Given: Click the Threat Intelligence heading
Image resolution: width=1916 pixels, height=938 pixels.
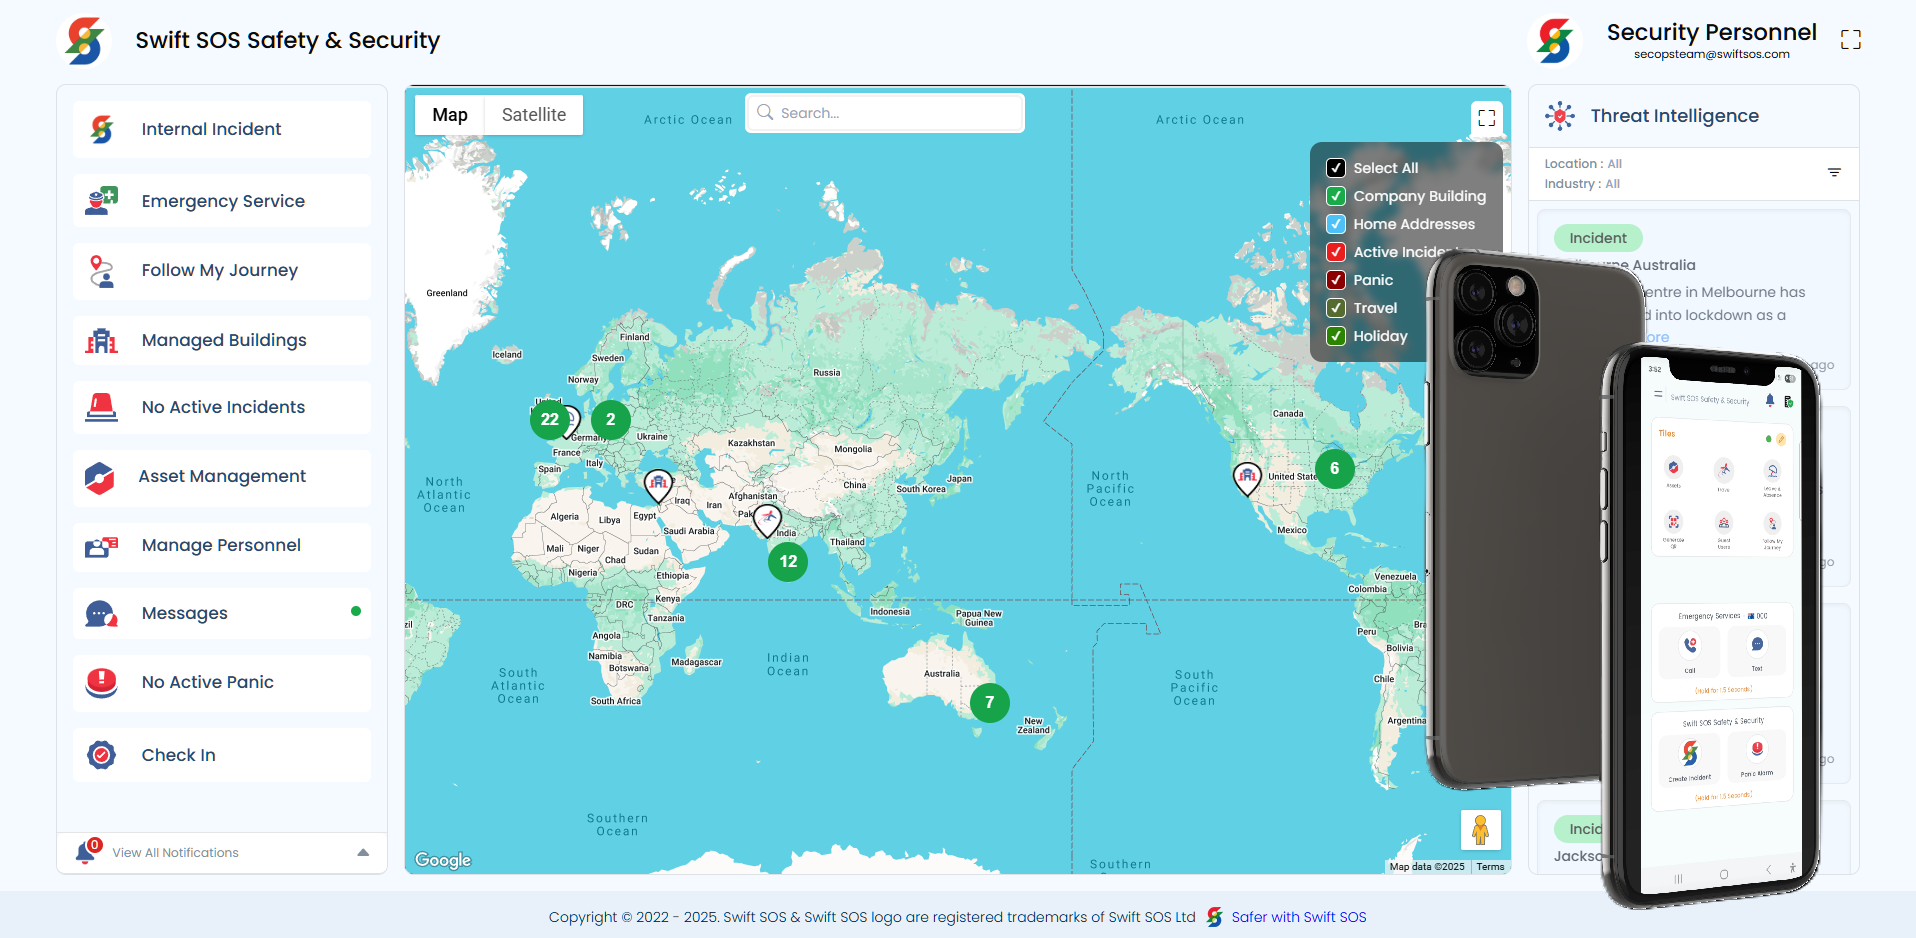Looking at the screenshot, I should (x=1675, y=116).
